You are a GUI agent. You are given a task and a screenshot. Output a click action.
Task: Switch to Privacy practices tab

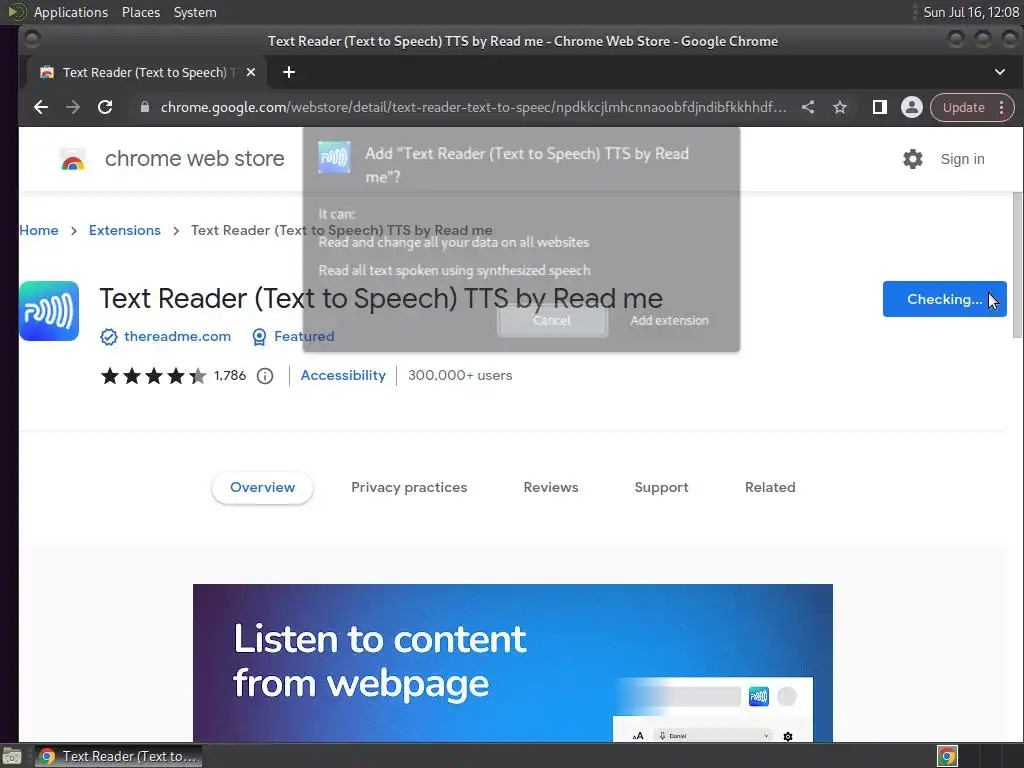pyautogui.click(x=409, y=487)
